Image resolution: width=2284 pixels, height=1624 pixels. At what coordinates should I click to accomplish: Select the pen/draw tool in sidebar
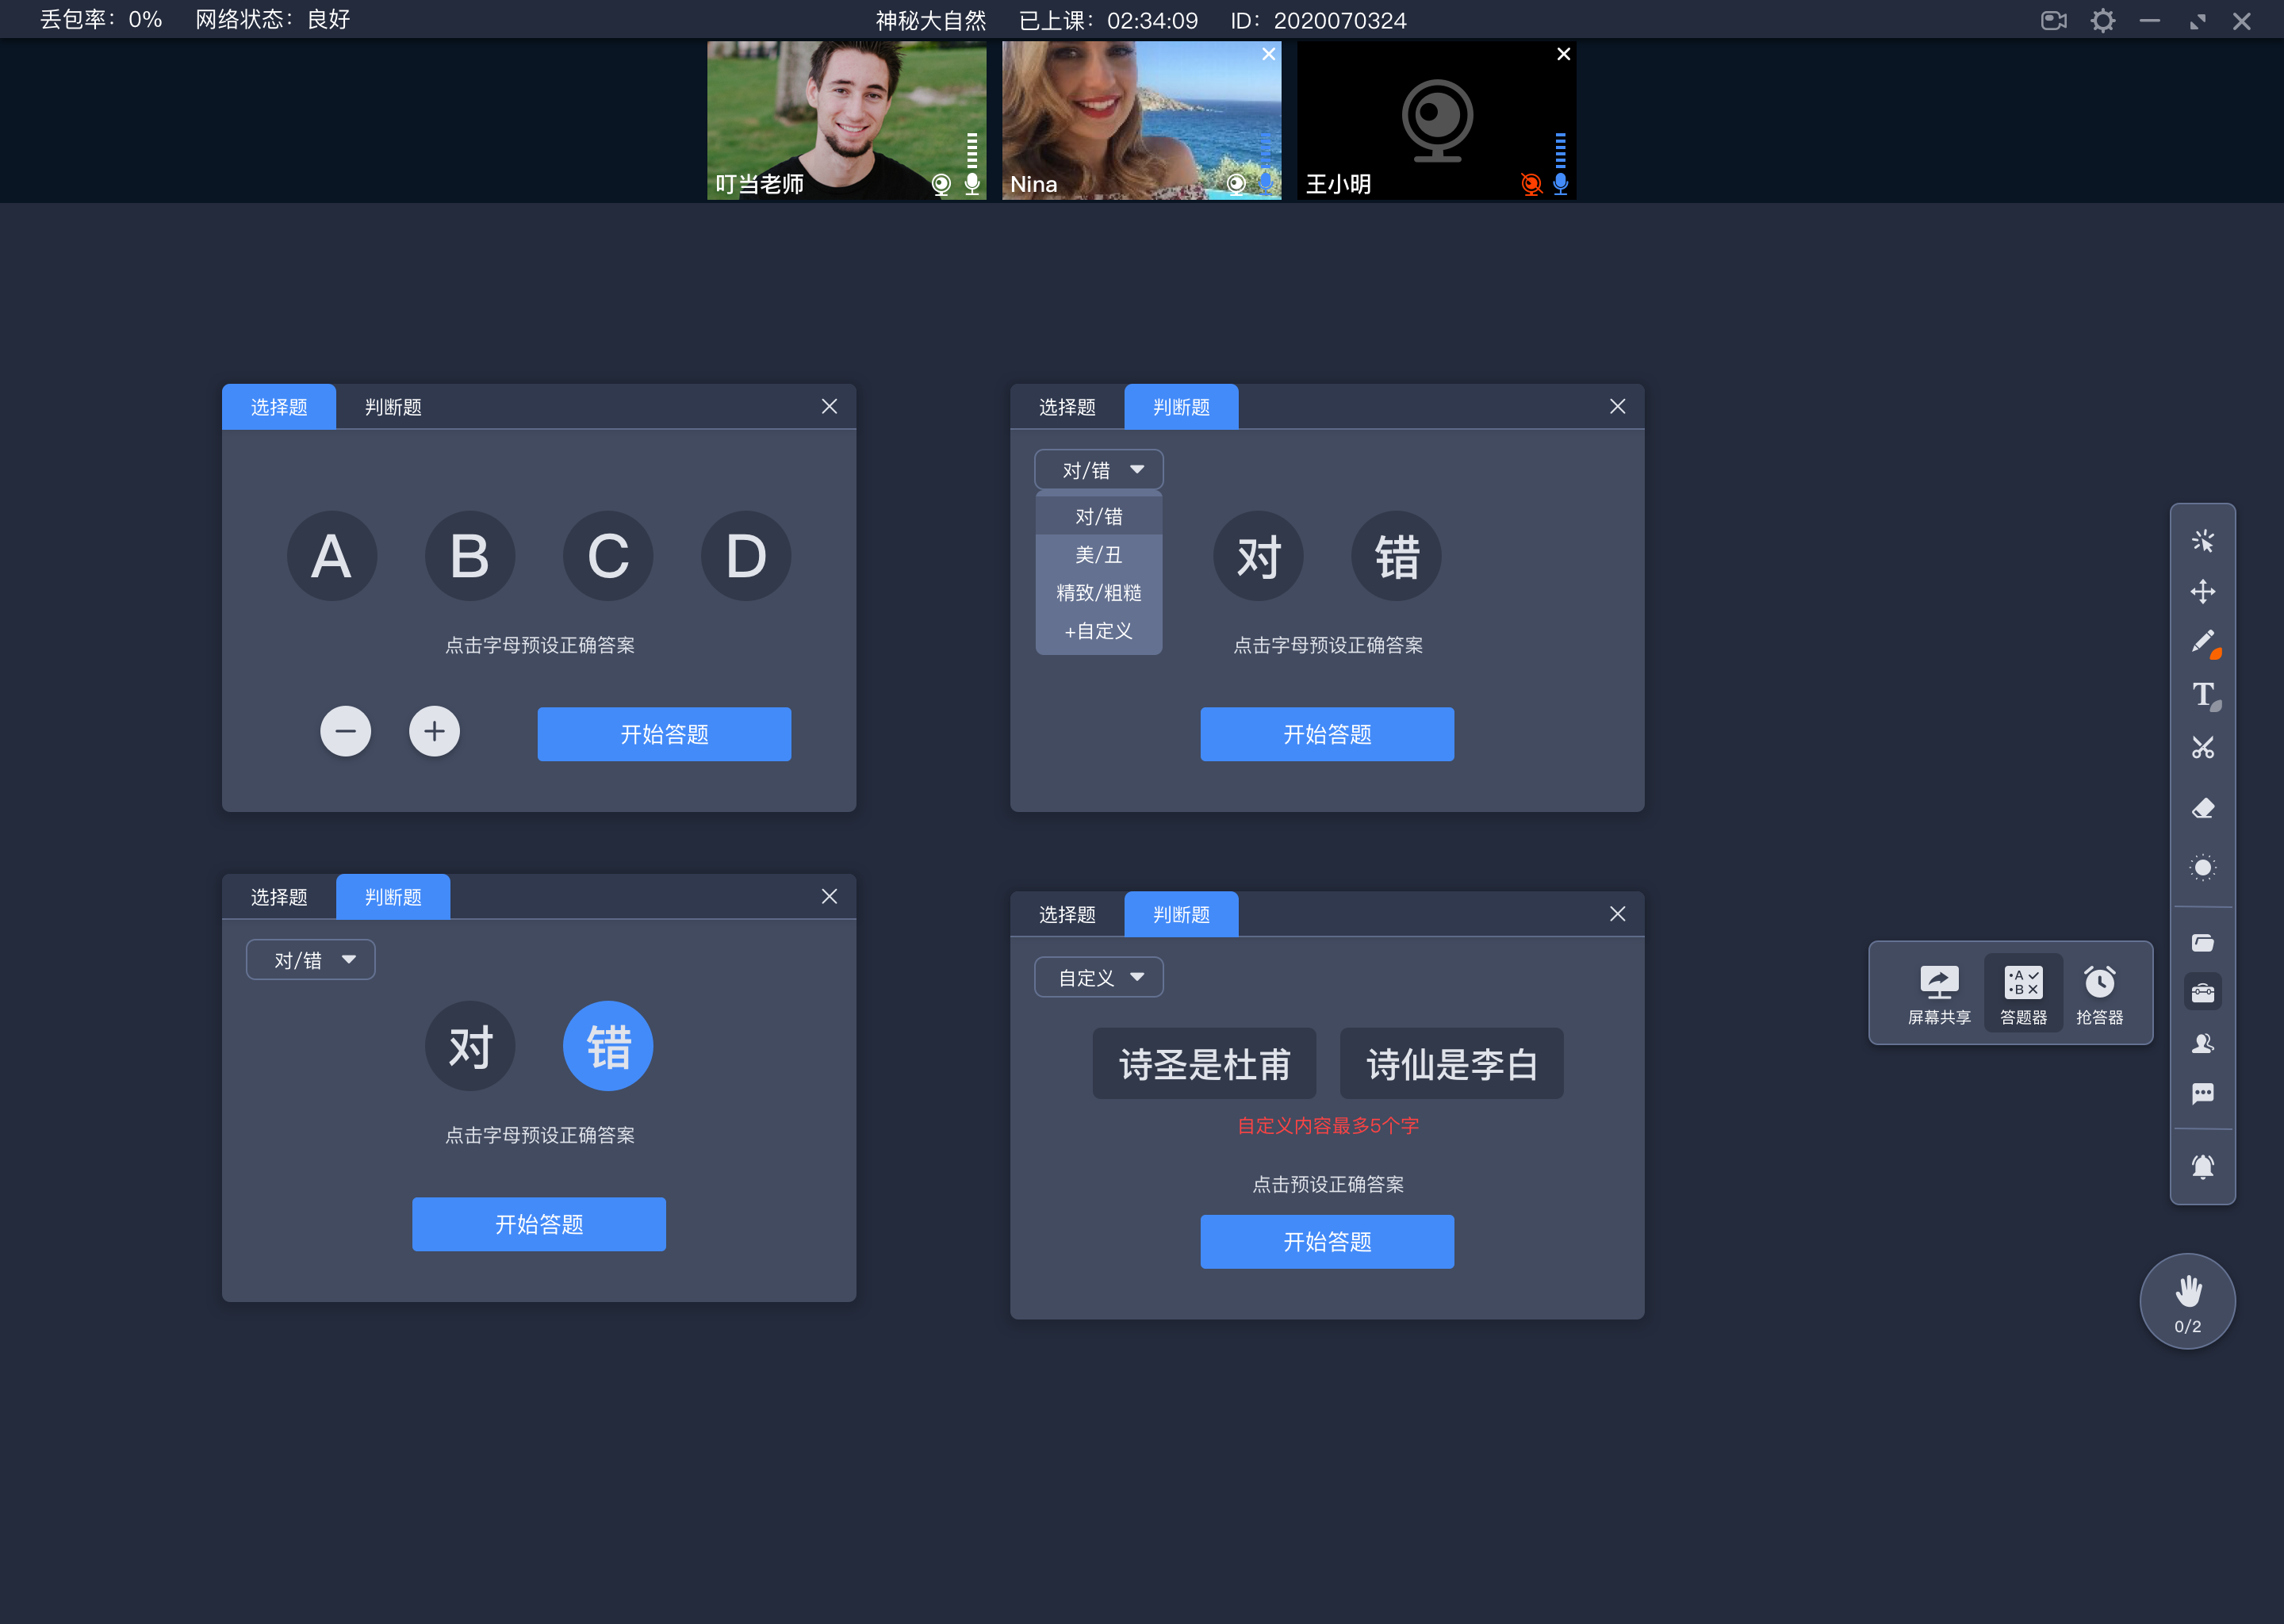[2202, 643]
